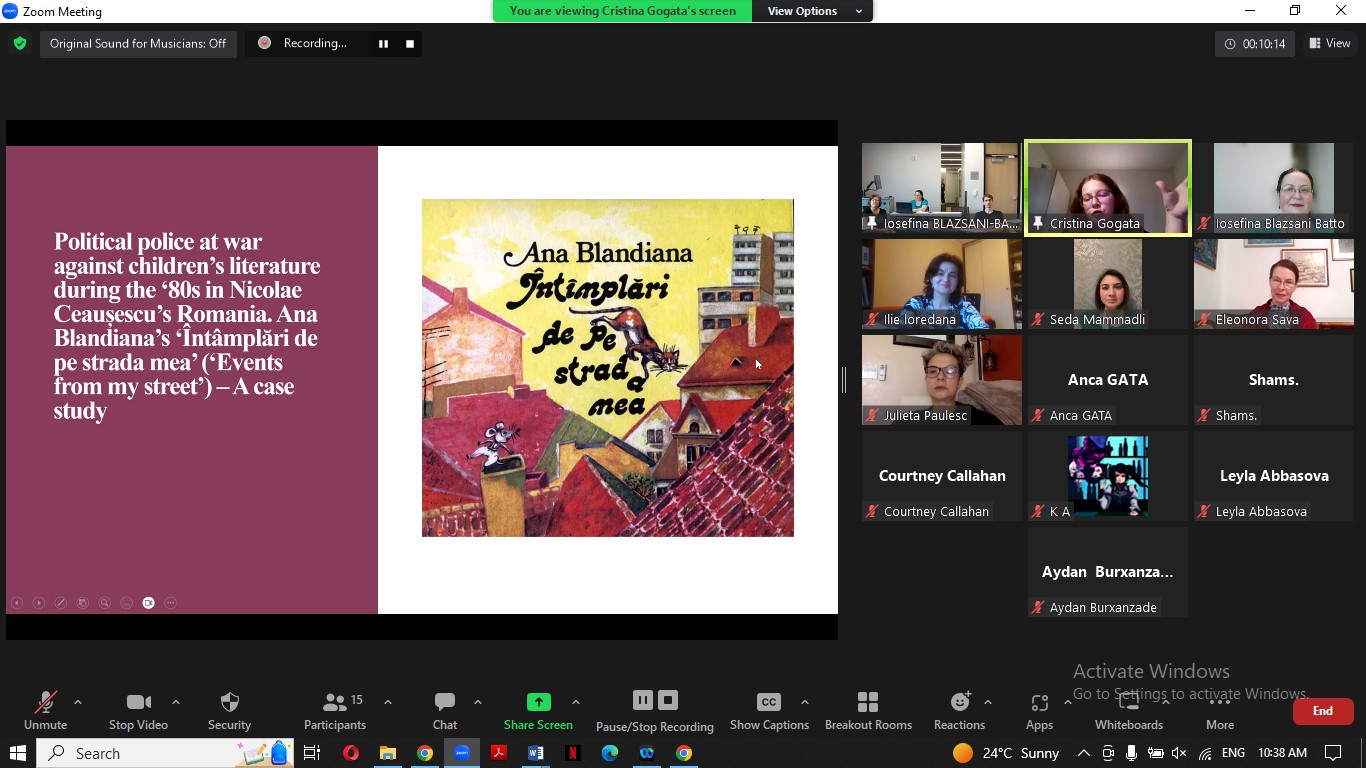Open Breakout Rooms

coord(868,711)
